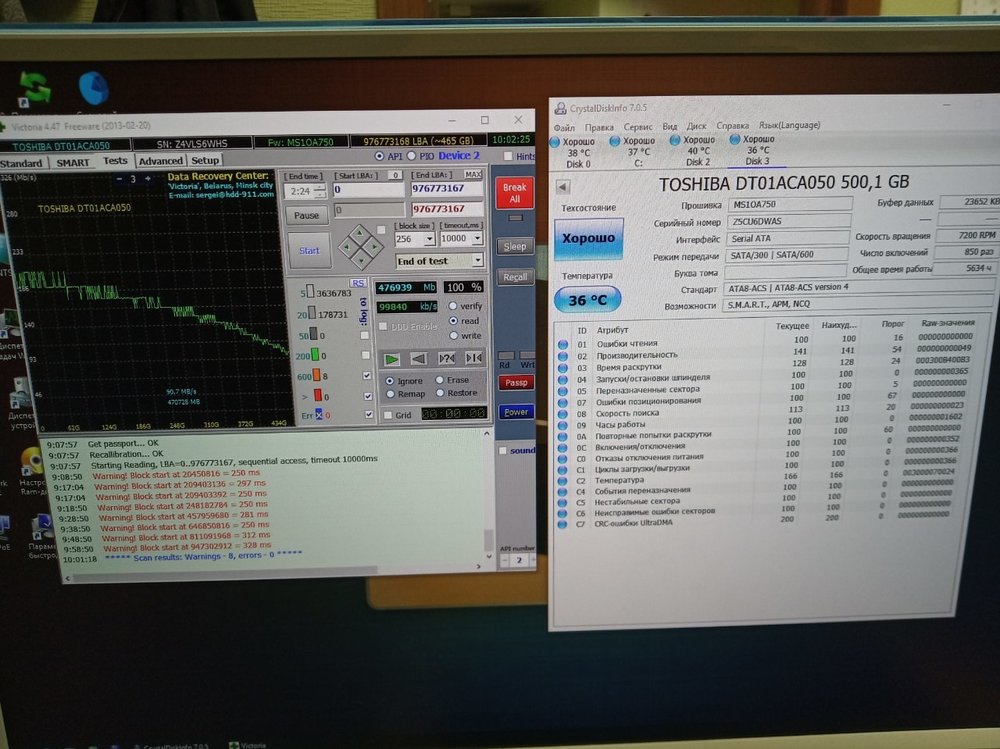The image size is (1000, 749).
Task: Click the rewind scan direction icon
Action: pyautogui.click(x=420, y=358)
